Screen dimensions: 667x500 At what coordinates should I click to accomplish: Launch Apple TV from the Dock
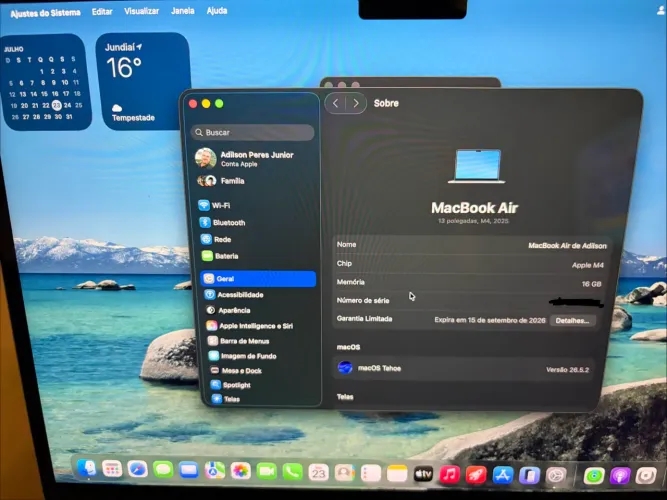(423, 474)
